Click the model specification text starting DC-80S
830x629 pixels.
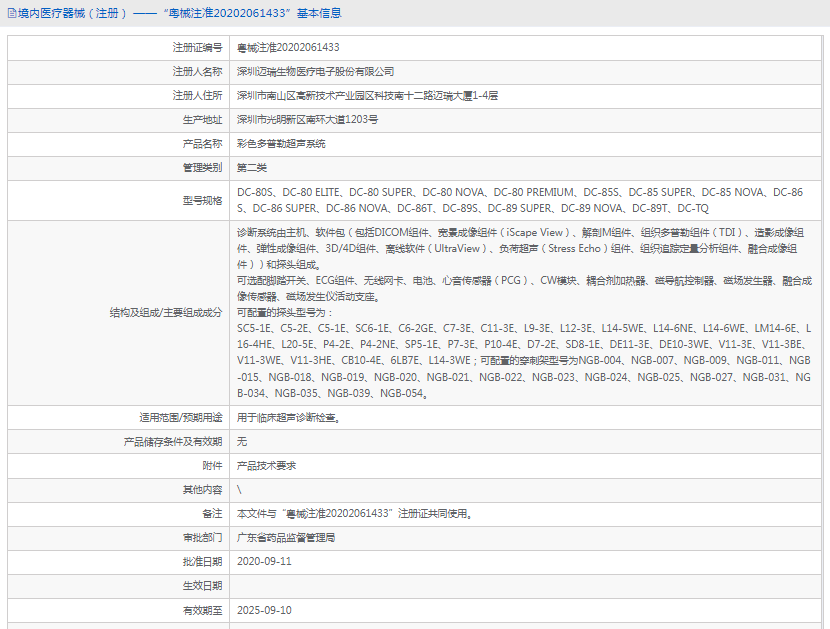tap(520, 200)
